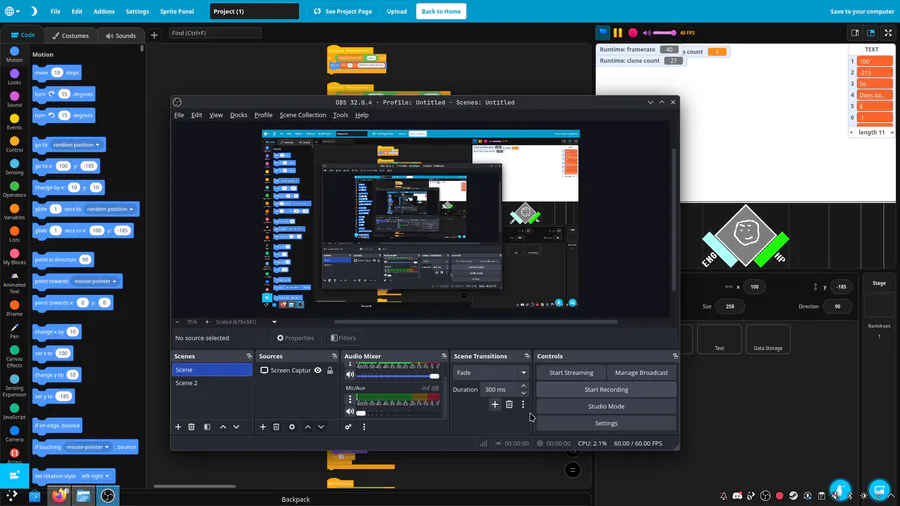This screenshot has height=506, width=900.
Task: Pop out the Audio Mixer dock
Action: 444,356
